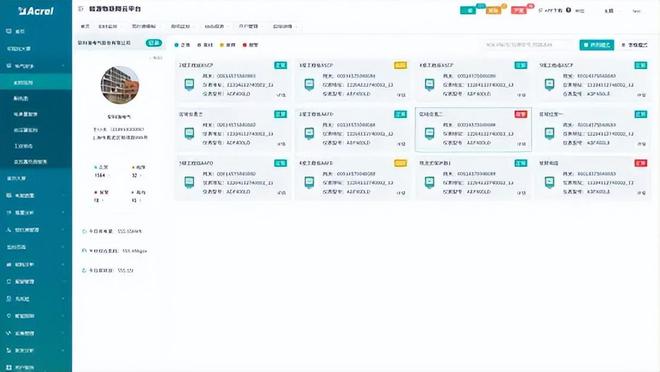Screen dimensions: 660x372
Task: Select the yellow-dot status filter option
Action: click(x=228, y=45)
